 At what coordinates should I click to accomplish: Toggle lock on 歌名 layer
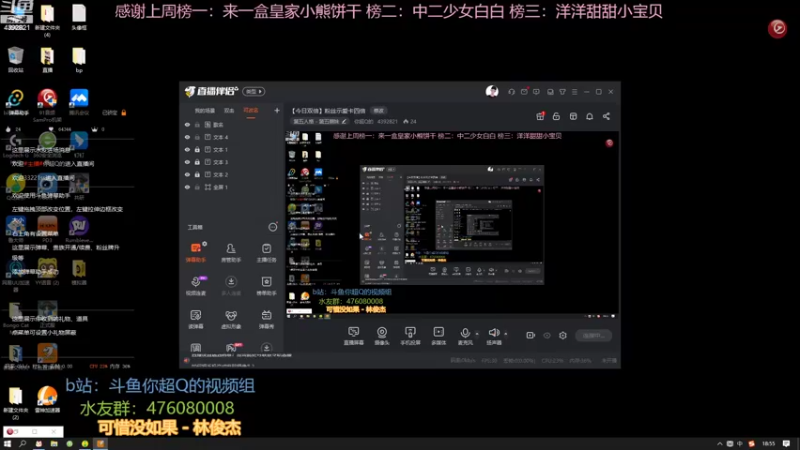(x=197, y=124)
